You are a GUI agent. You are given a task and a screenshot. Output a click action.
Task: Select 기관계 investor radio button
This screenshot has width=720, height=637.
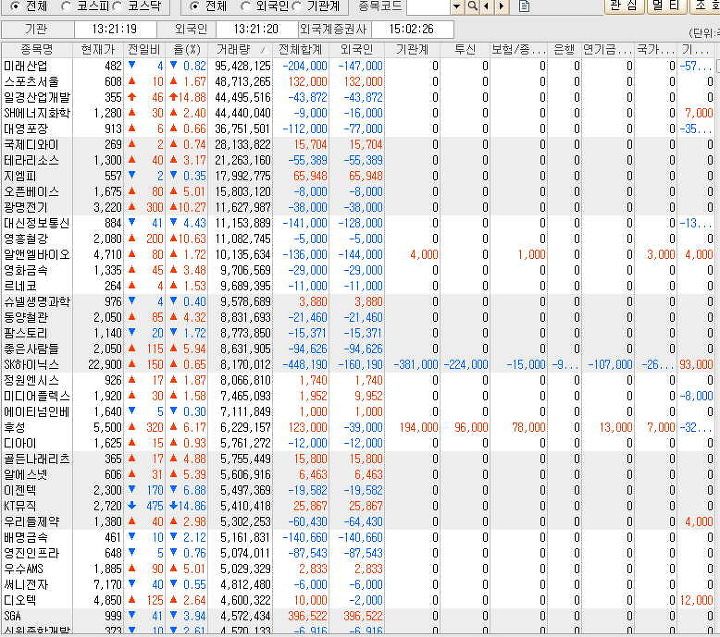pyautogui.click(x=297, y=6)
